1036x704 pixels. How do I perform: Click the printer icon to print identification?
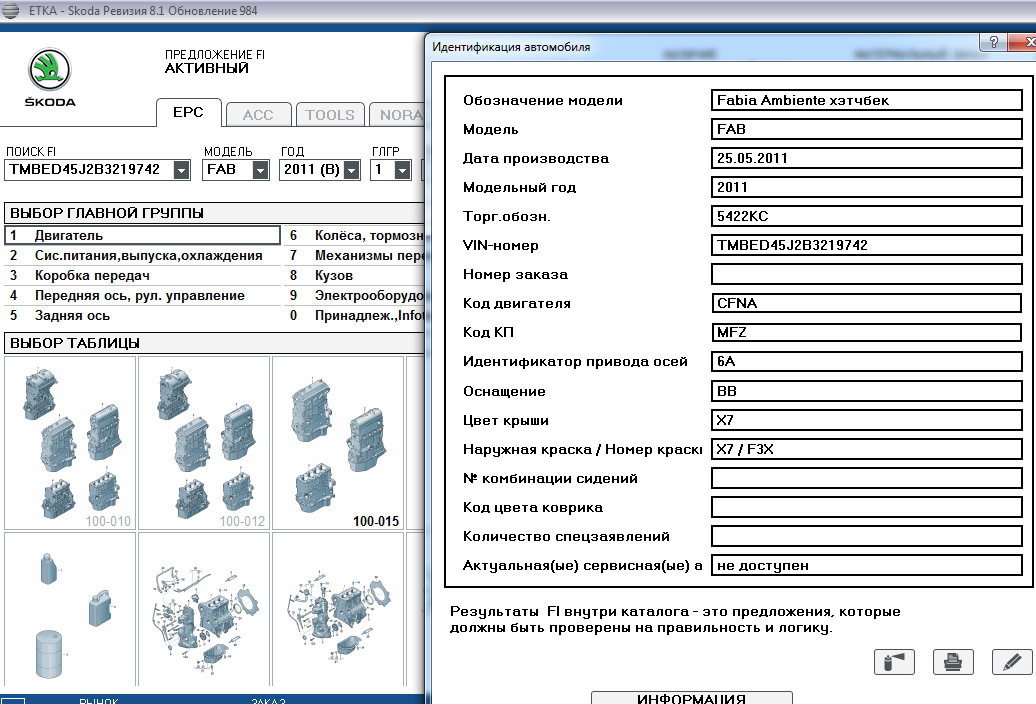953,661
